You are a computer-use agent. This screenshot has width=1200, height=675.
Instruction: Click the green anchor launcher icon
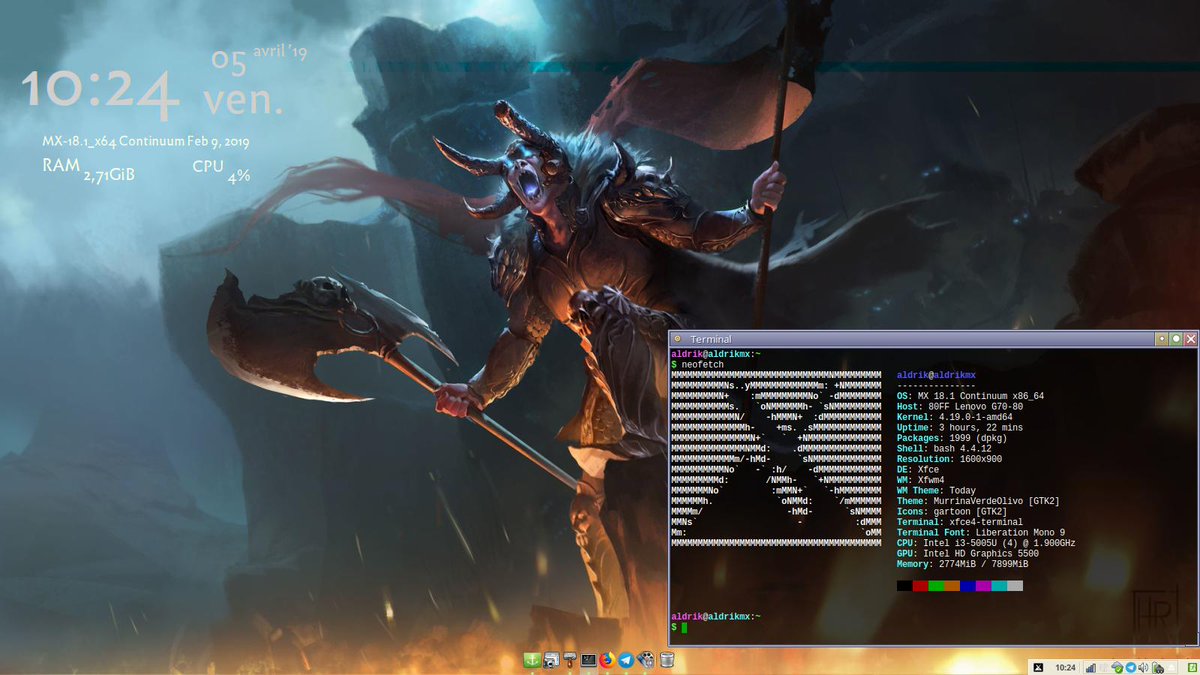point(533,660)
